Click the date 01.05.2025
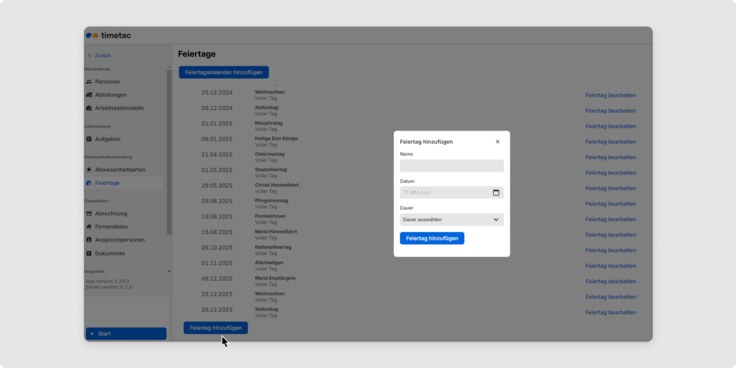 [217, 170]
